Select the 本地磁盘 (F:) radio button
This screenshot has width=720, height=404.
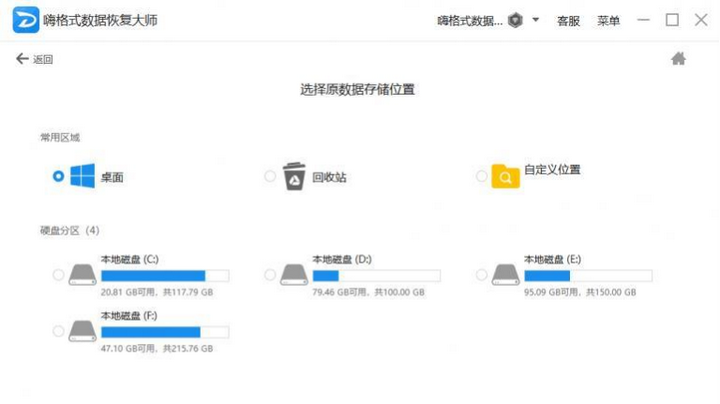[x=58, y=331]
